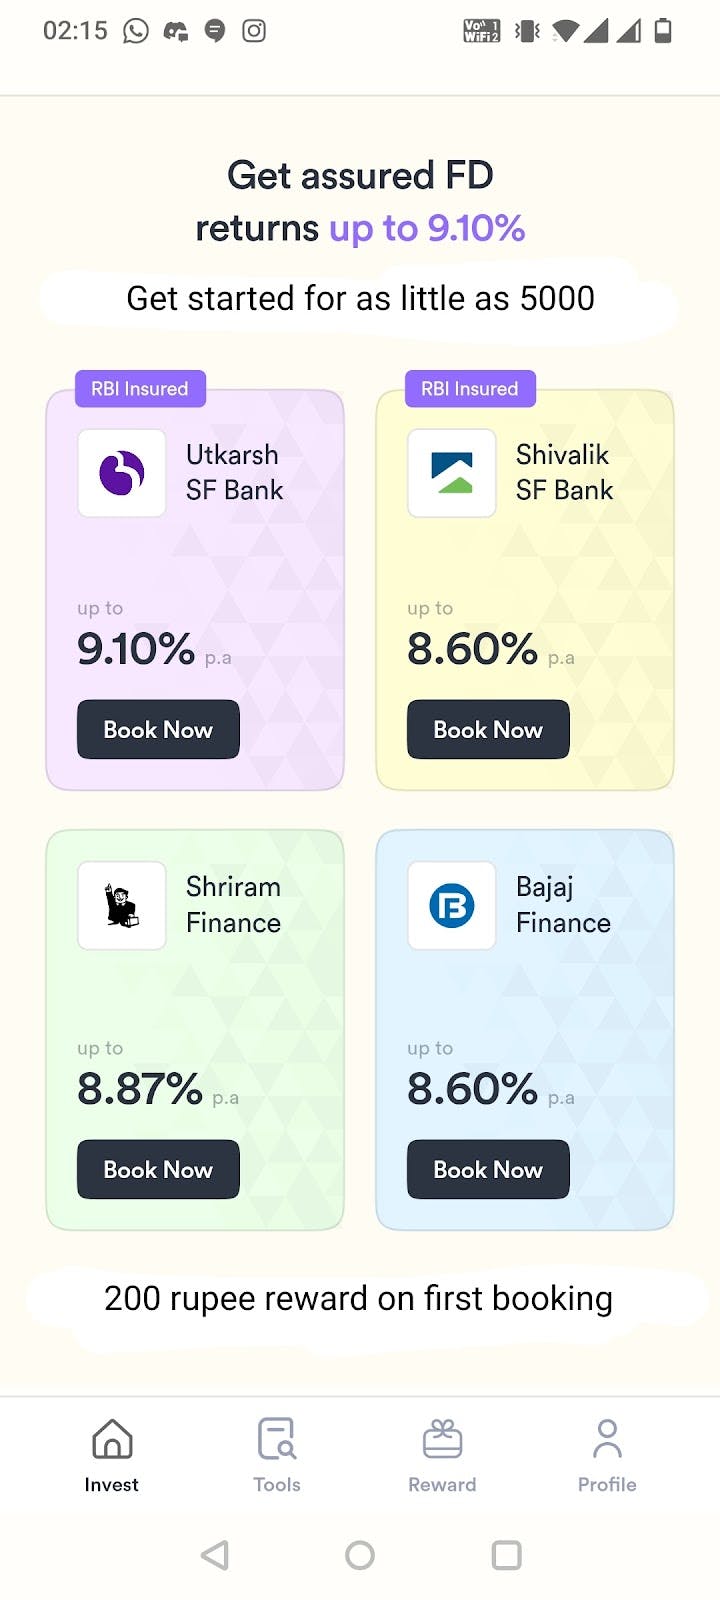Screen dimensions: 720x1600
Task: Switch to the Tools tab
Action: (277, 1455)
